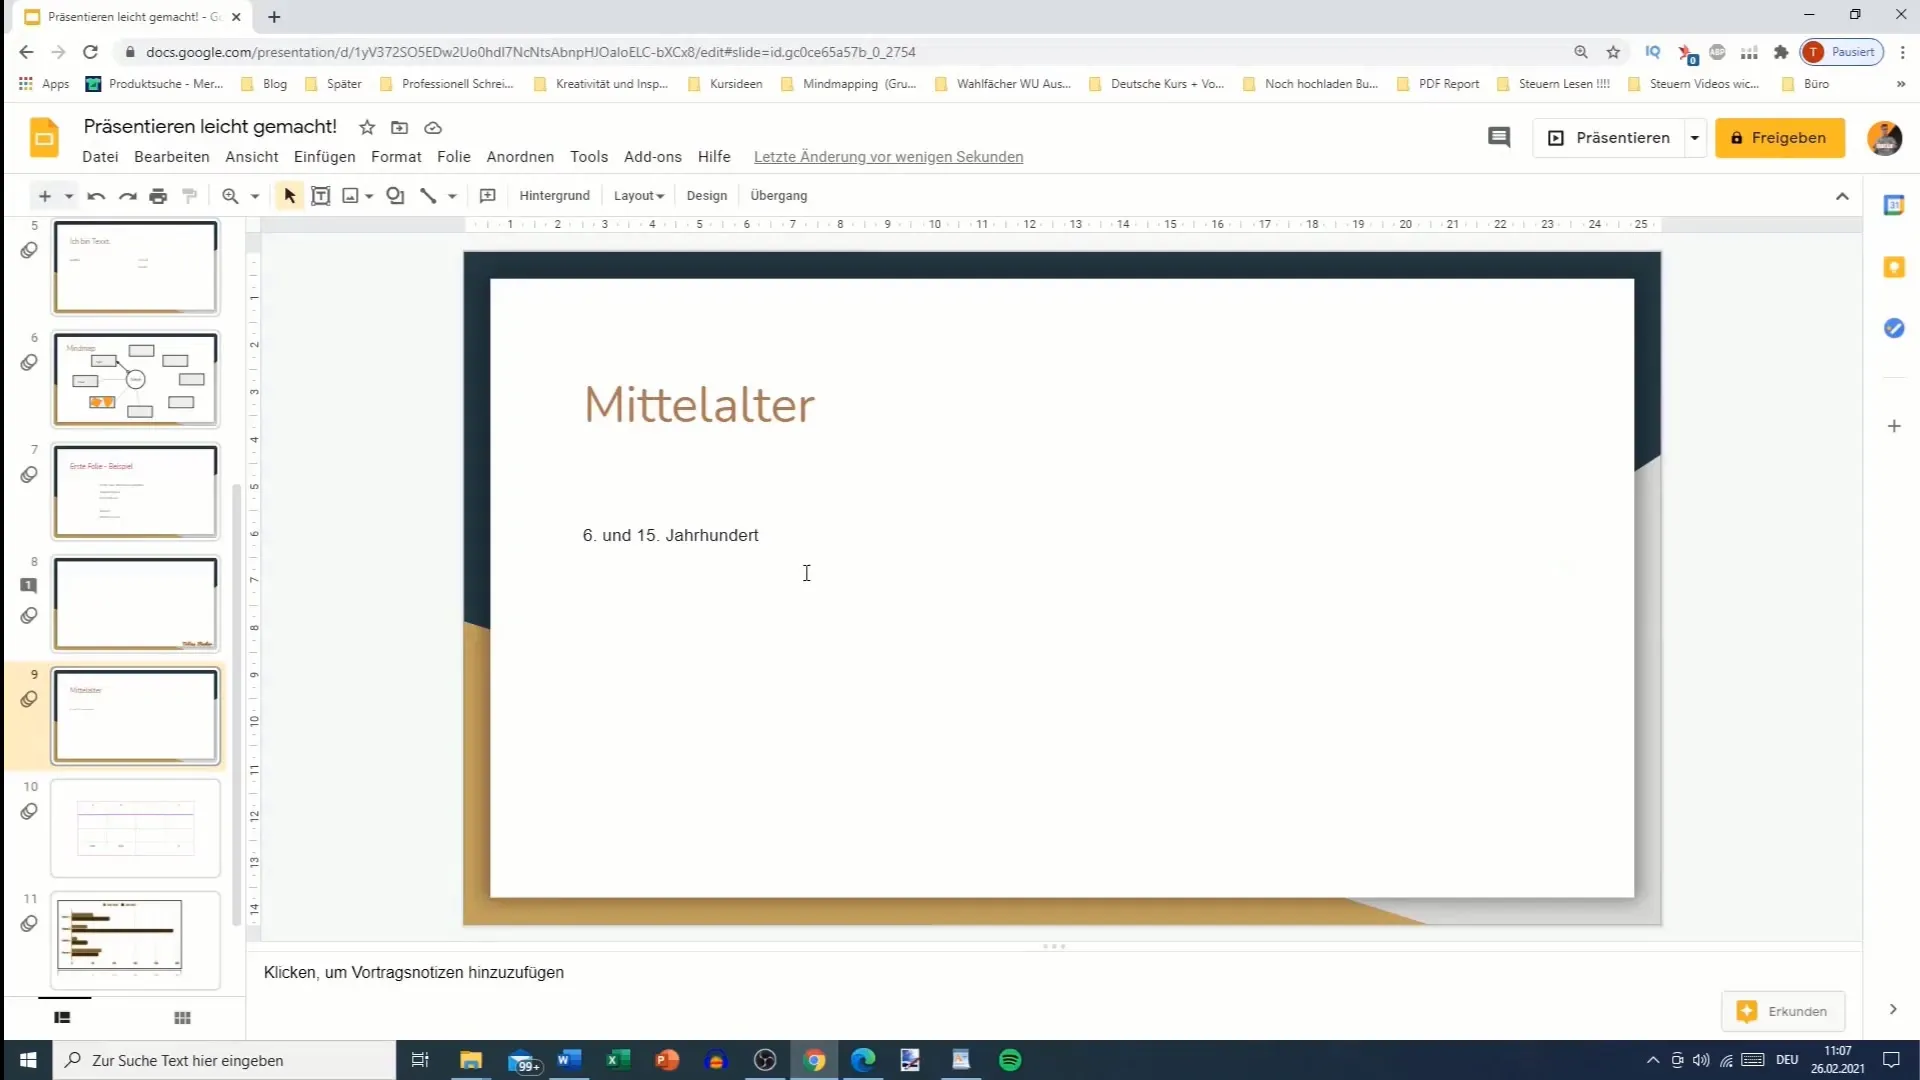This screenshot has width=1920, height=1080.
Task: Open the line type dropdown arrow
Action: pos(452,196)
